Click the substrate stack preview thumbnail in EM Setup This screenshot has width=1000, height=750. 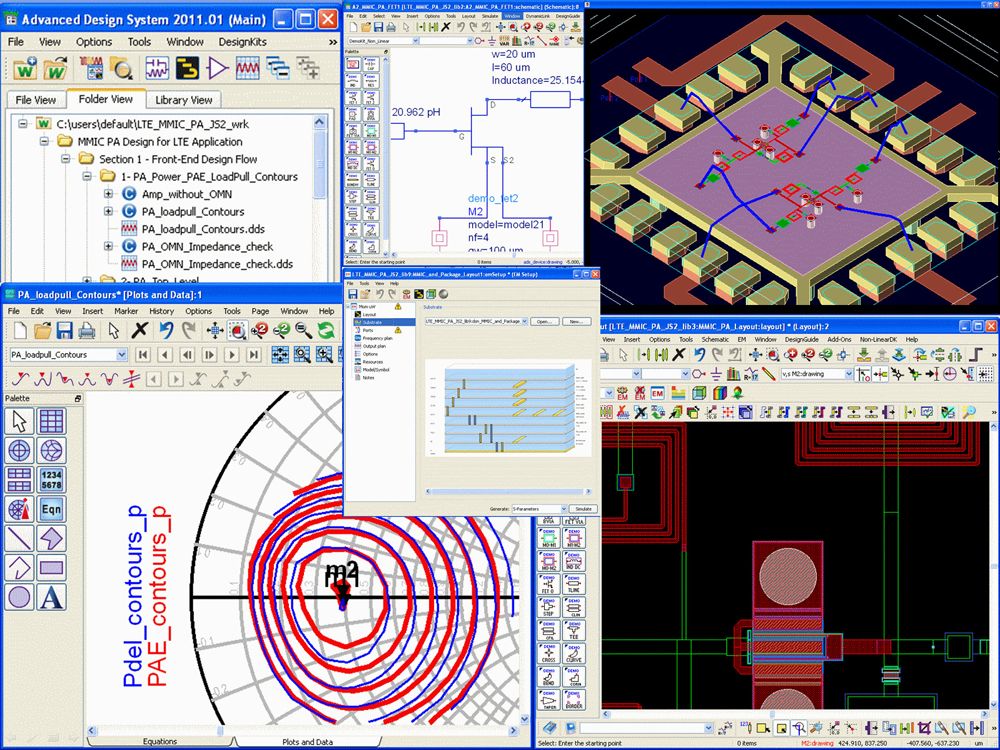click(508, 408)
